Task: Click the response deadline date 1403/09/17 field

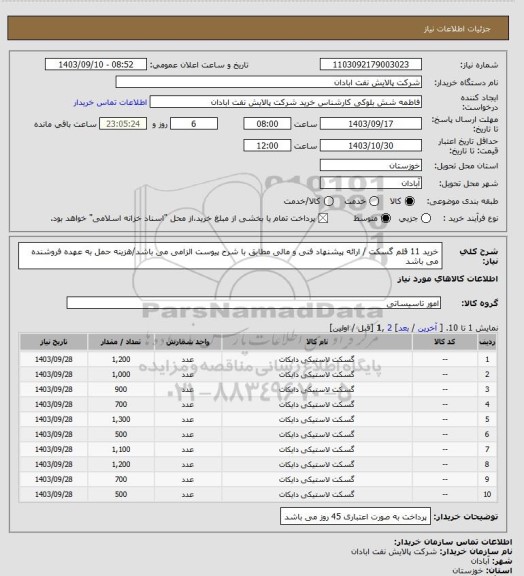Action: 371,124
